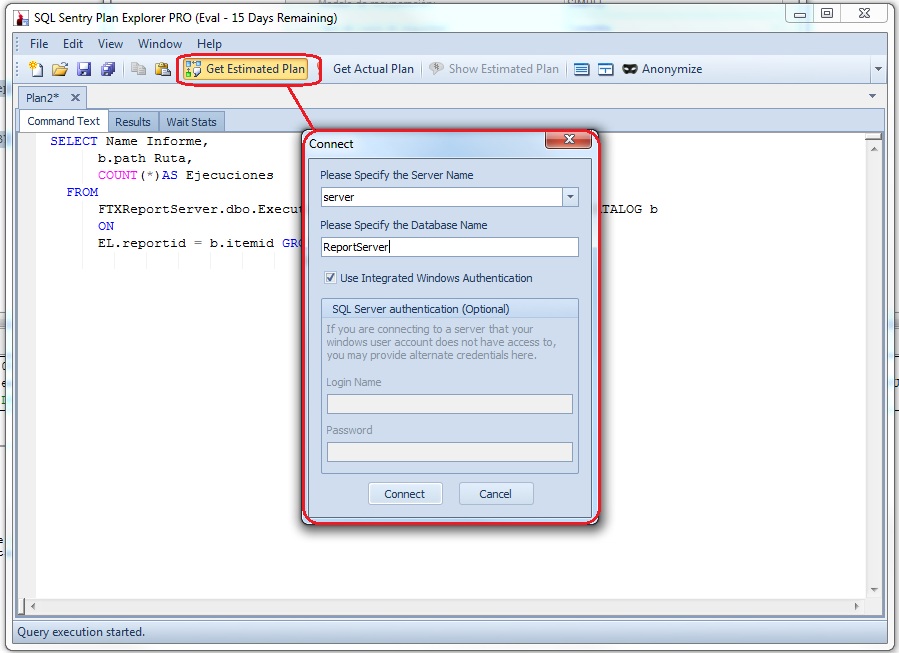Open the Window menu
This screenshot has height=653, width=899.
click(160, 44)
